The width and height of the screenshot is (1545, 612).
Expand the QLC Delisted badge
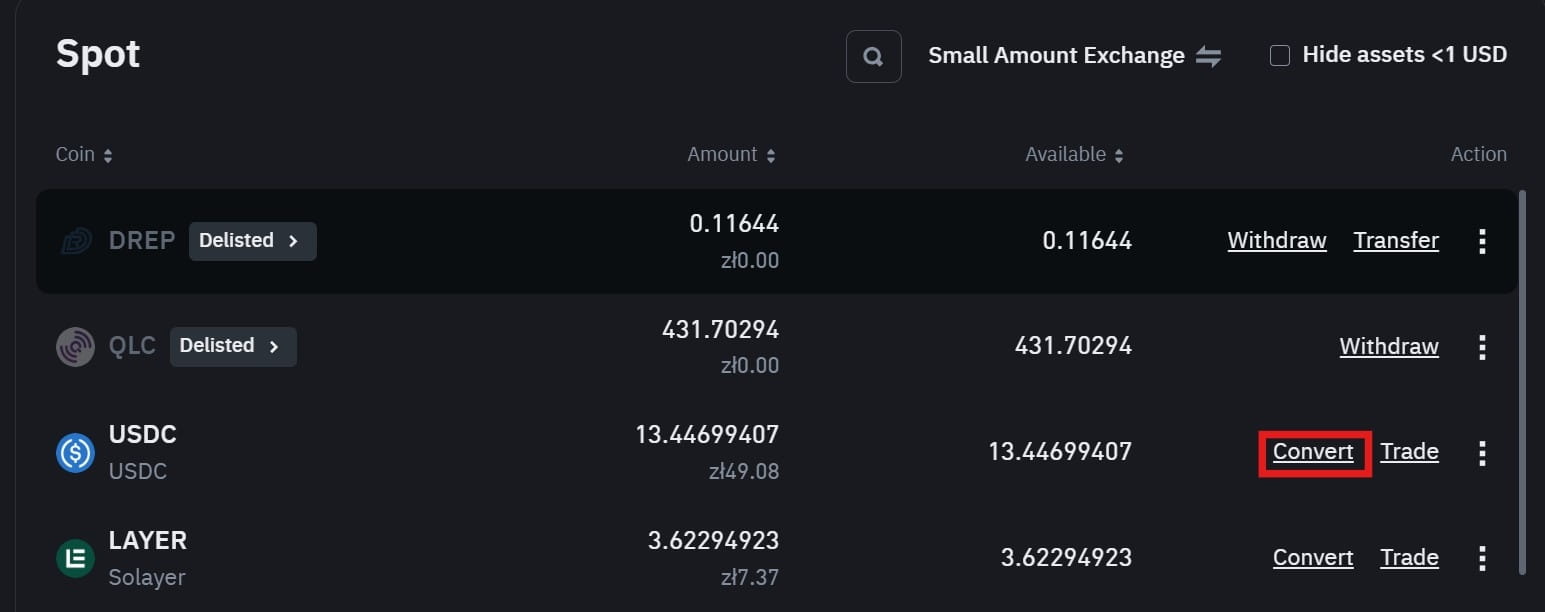[x=233, y=346]
